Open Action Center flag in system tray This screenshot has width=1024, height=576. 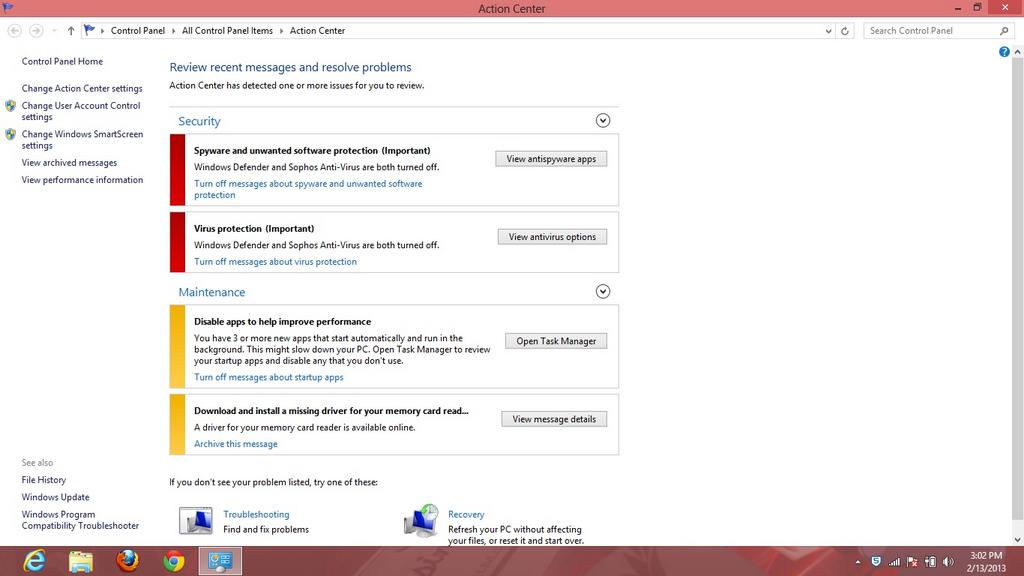point(912,562)
